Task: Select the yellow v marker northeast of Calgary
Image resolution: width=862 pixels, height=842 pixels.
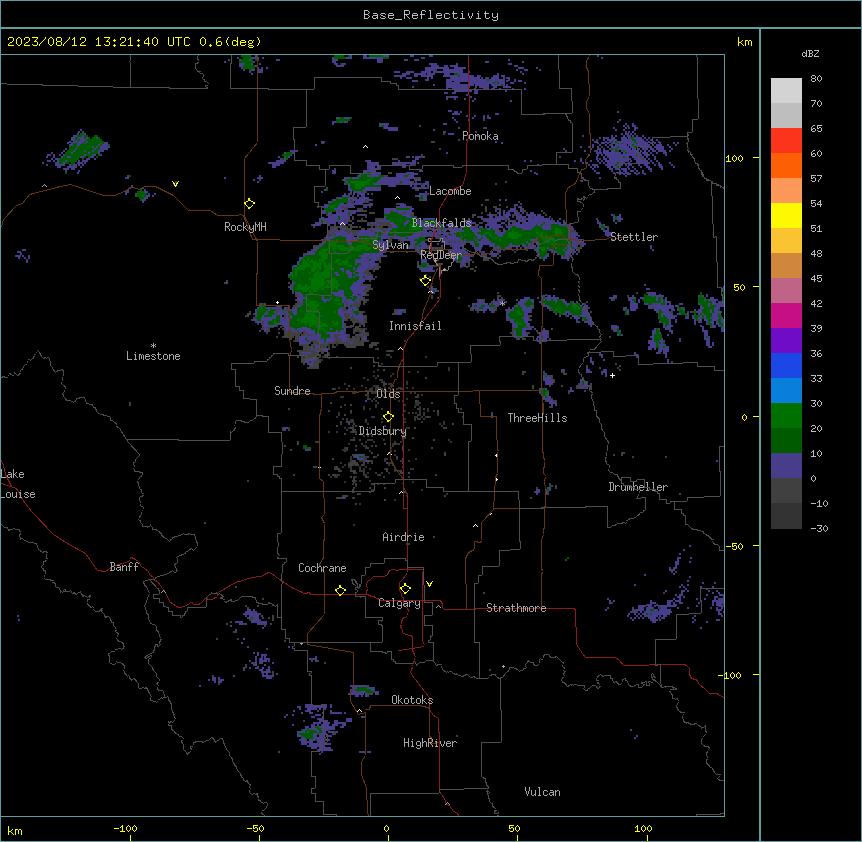Action: click(429, 584)
